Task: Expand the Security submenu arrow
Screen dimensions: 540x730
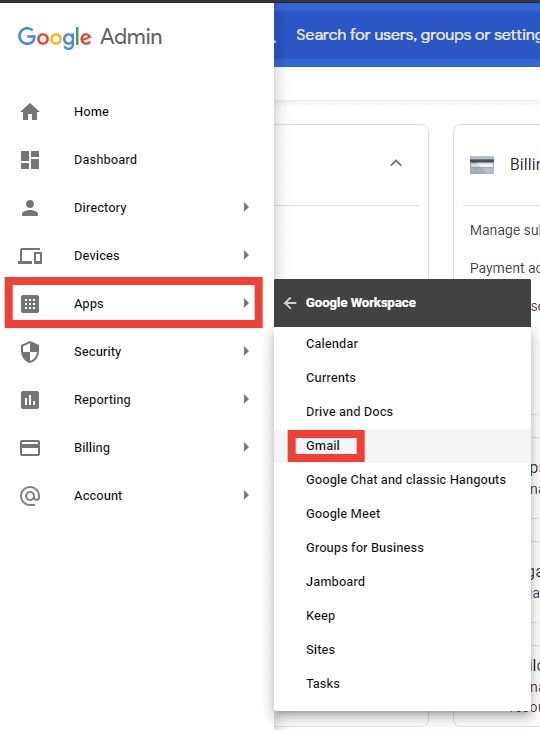Action: (246, 351)
